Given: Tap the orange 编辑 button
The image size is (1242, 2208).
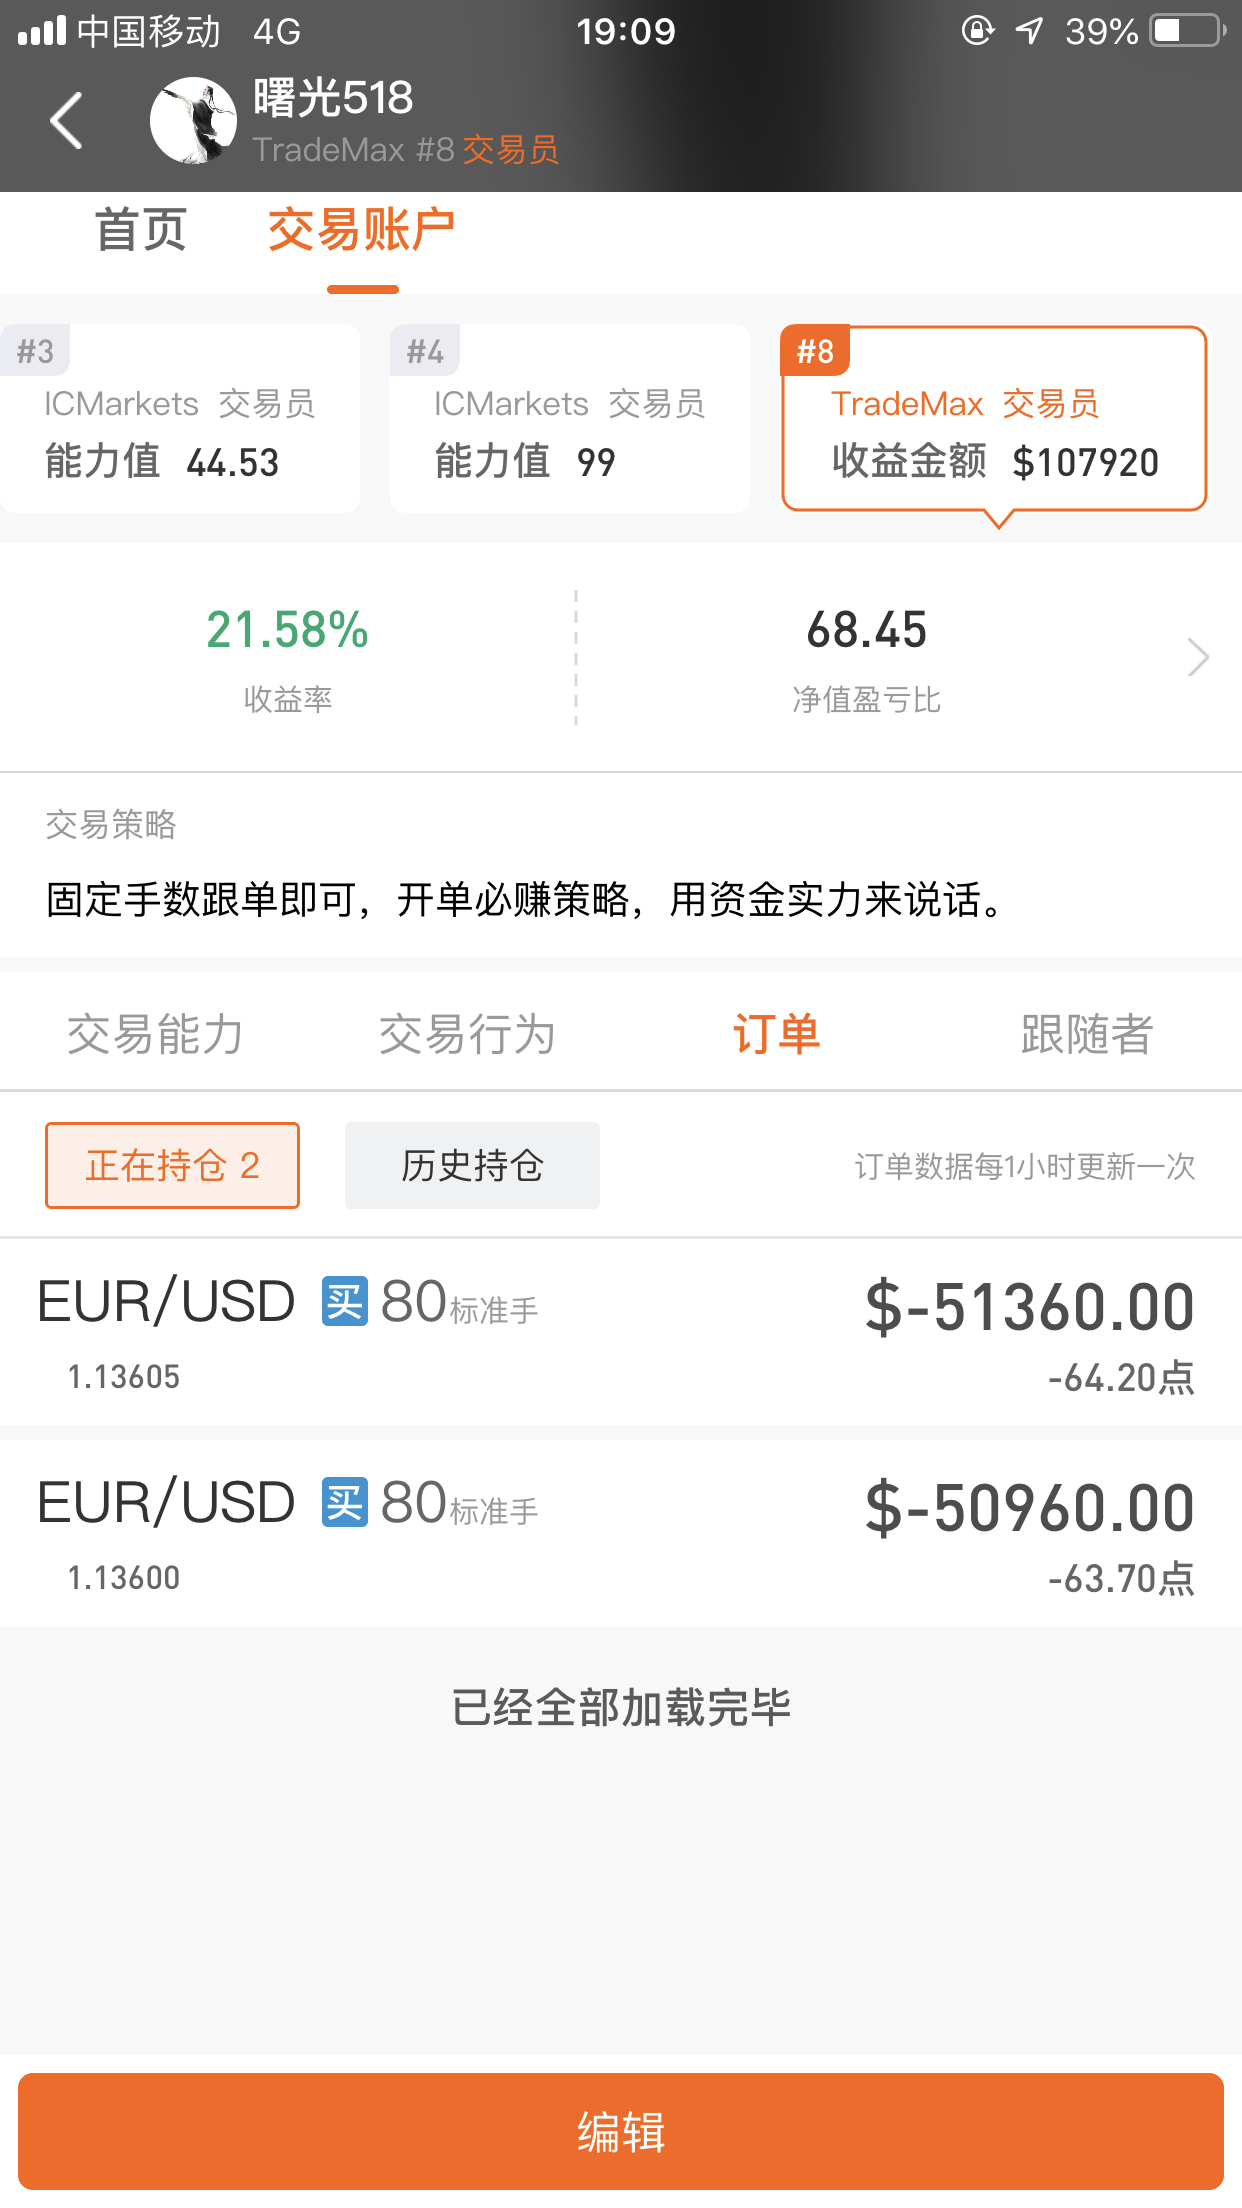Looking at the screenshot, I should (621, 2131).
